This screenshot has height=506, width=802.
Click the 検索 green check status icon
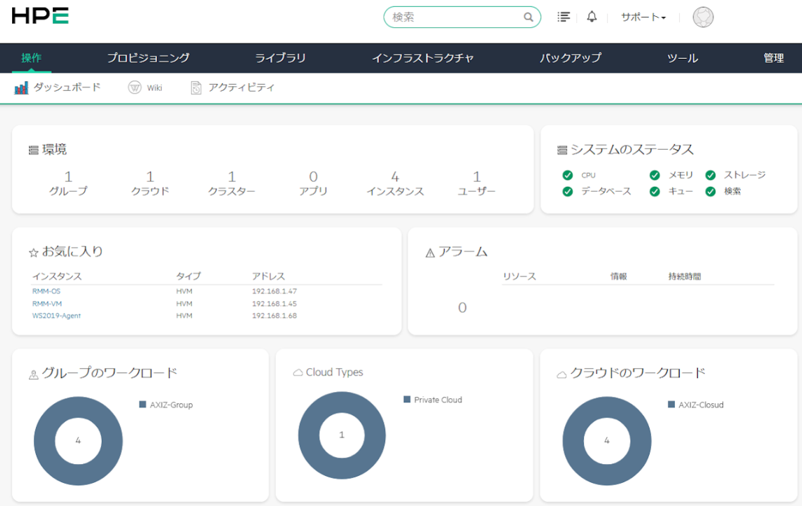710,191
